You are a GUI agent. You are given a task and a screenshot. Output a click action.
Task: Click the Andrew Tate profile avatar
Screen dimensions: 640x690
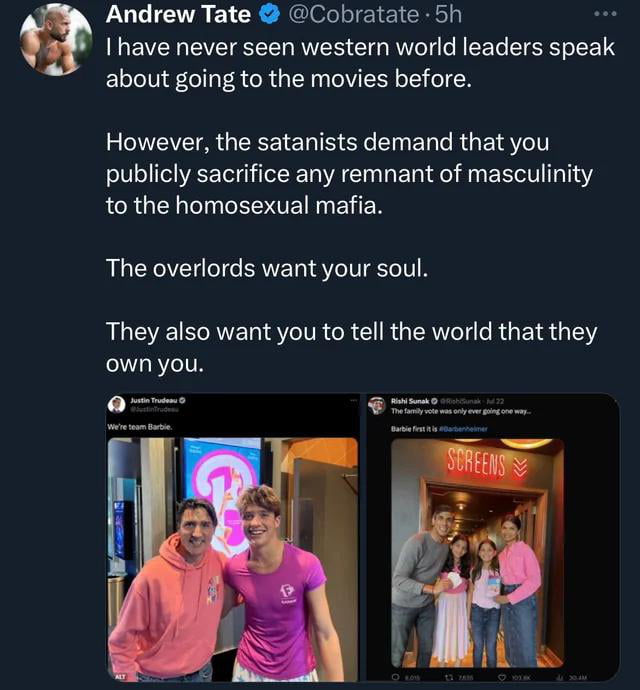tap(56, 40)
